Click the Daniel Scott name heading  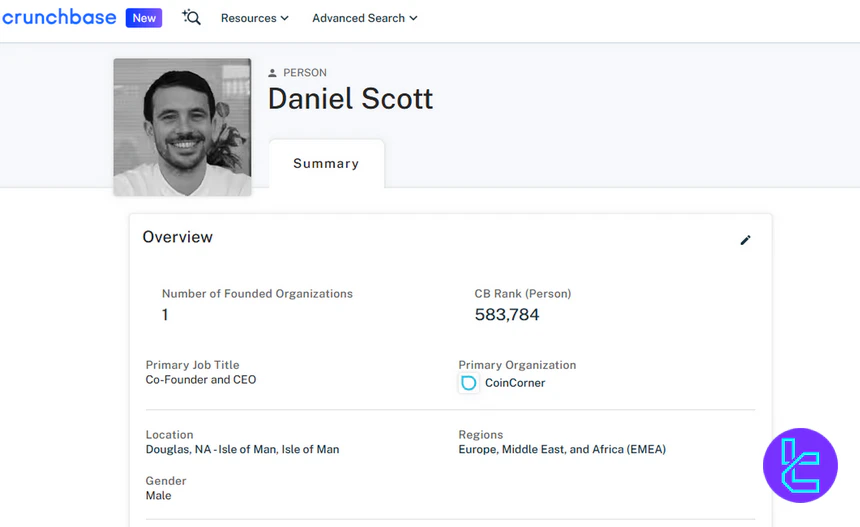(350, 99)
